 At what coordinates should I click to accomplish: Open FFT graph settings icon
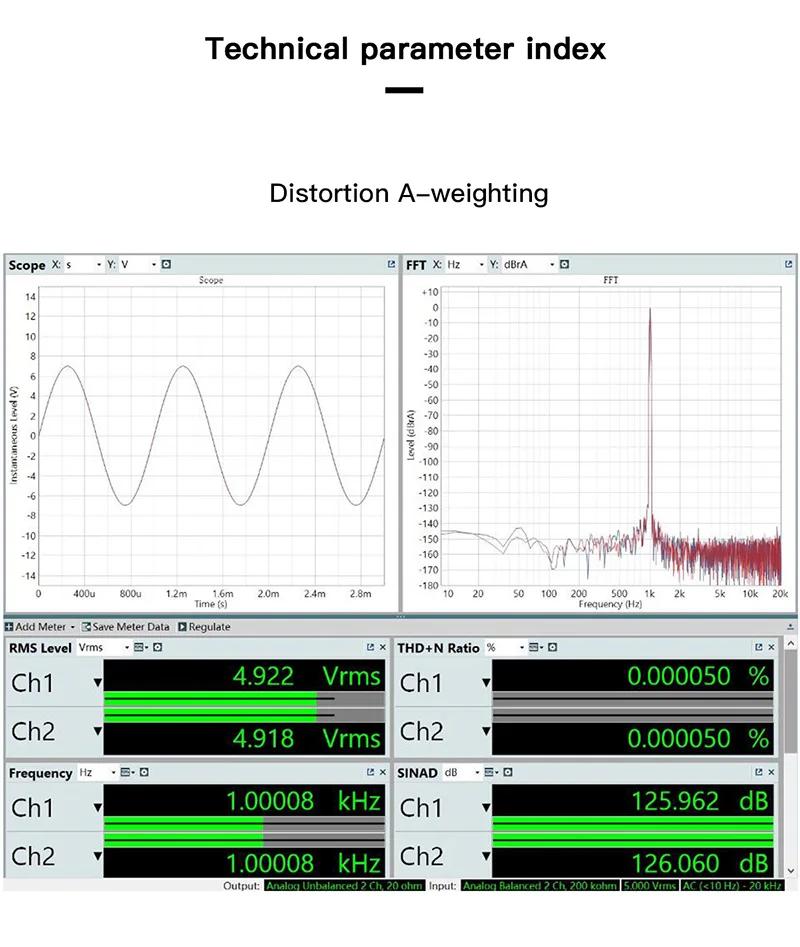point(564,265)
